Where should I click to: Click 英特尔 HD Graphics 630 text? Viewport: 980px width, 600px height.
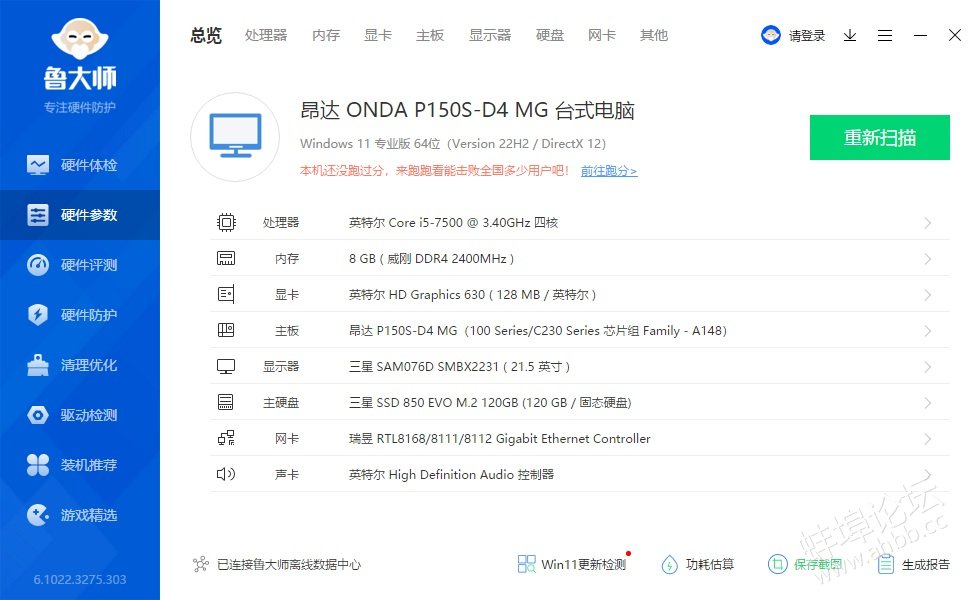[x=472, y=295]
